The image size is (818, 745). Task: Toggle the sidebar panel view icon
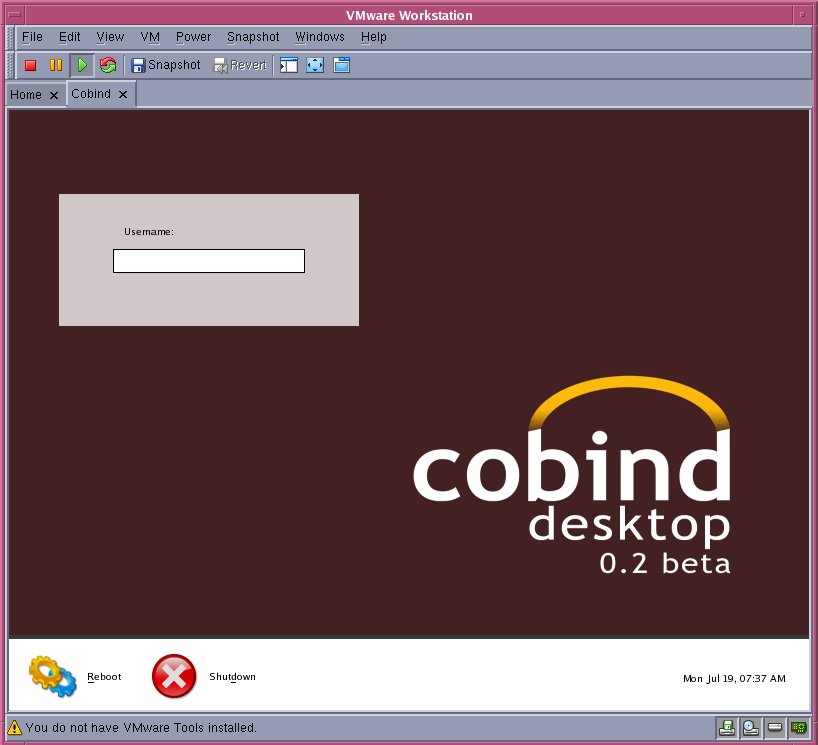click(289, 65)
